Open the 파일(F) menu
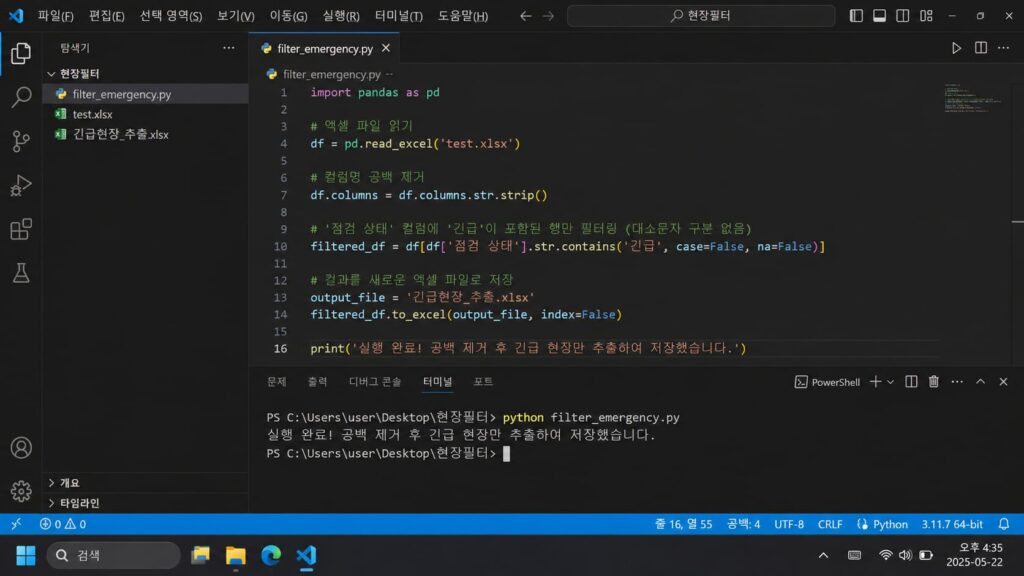 coord(56,16)
